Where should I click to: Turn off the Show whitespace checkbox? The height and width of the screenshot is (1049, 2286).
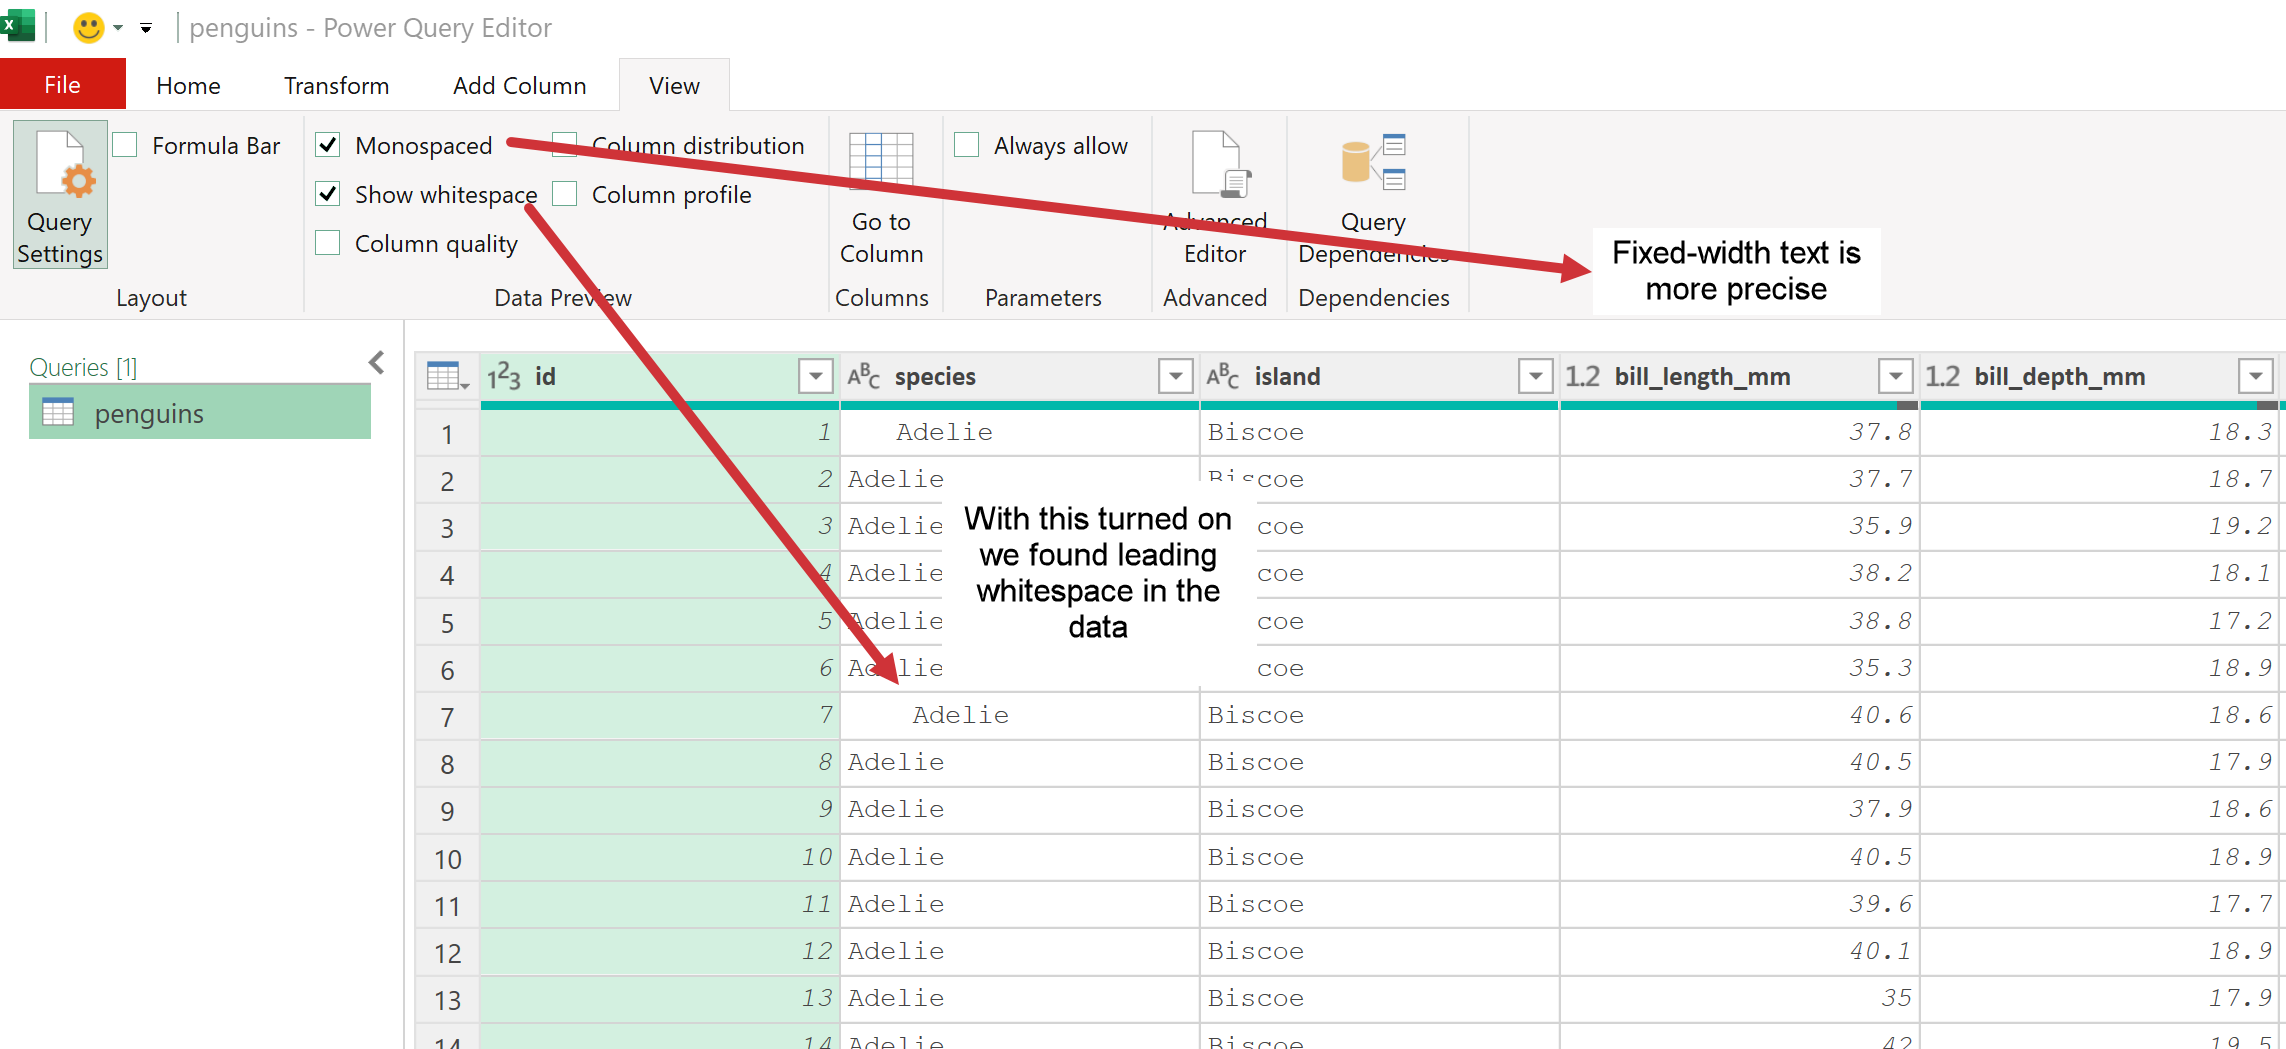point(328,194)
